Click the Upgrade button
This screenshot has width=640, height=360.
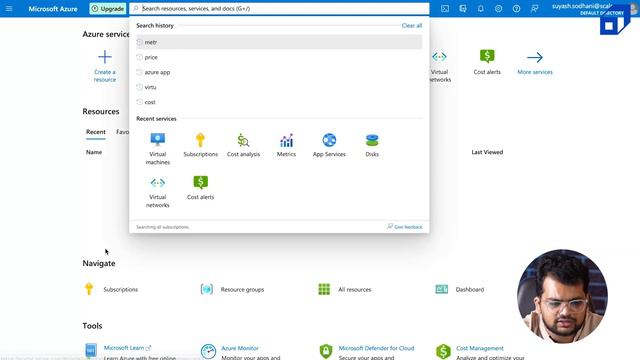108,9
